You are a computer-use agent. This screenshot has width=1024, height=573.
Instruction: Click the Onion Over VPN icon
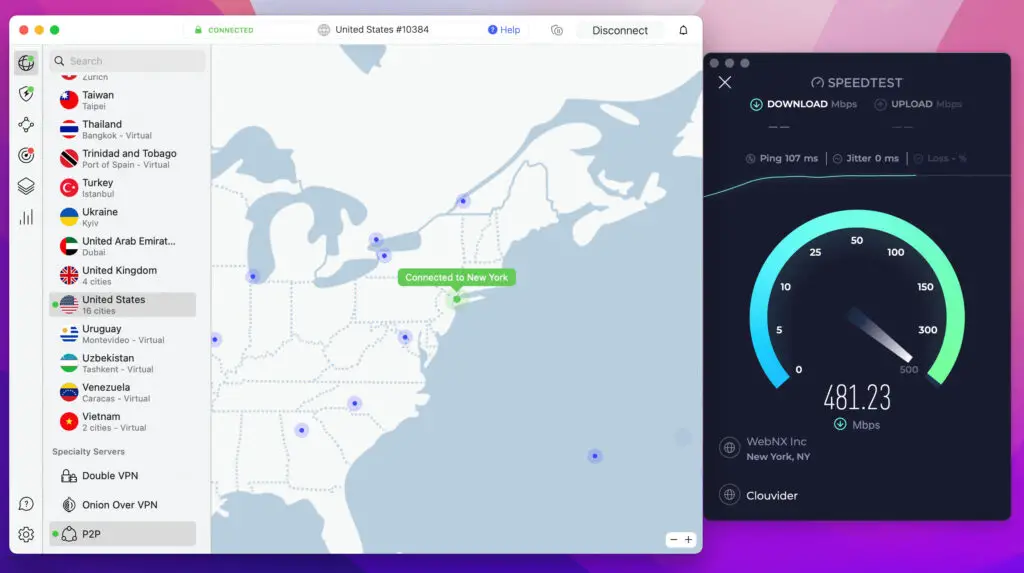click(69, 505)
